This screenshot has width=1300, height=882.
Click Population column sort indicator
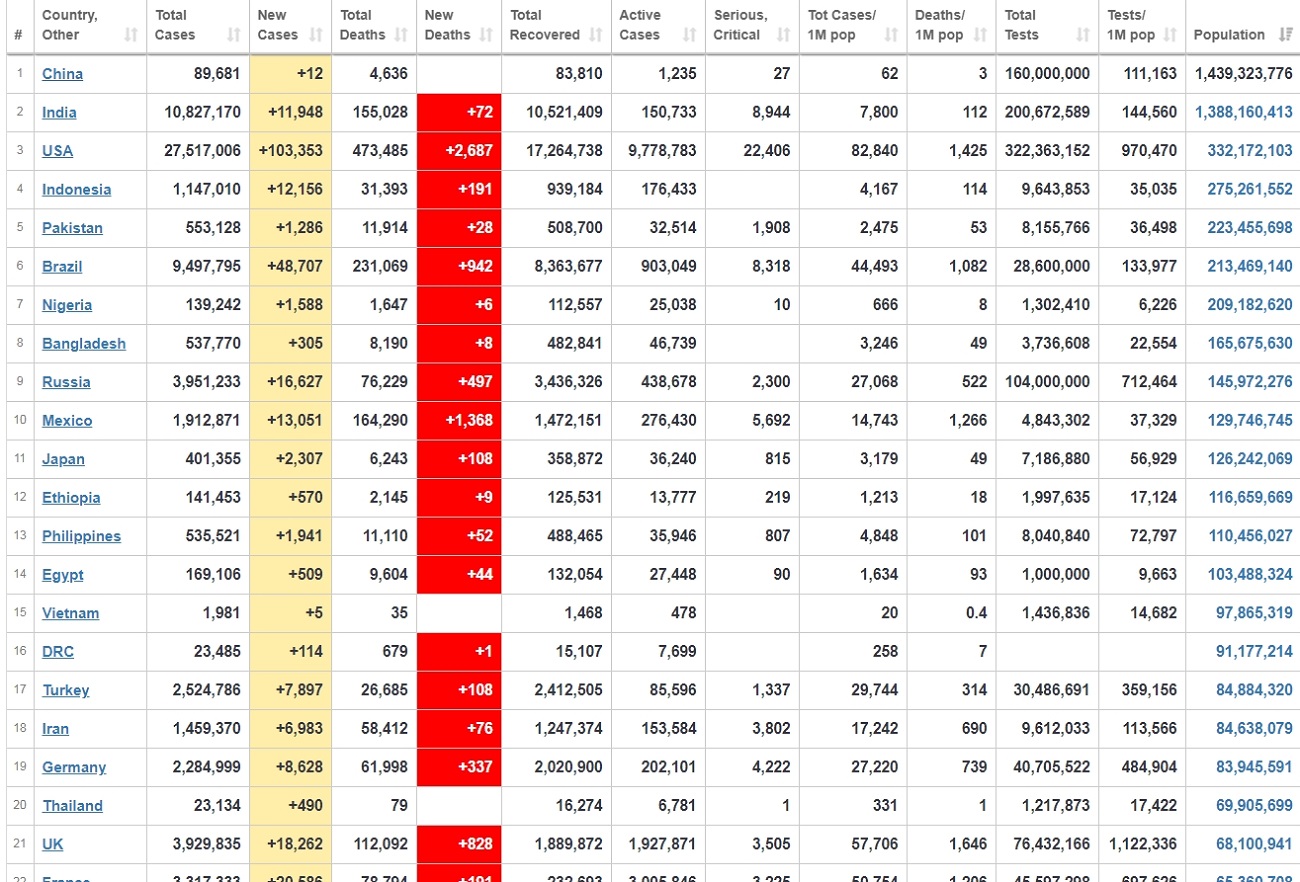click(1285, 35)
